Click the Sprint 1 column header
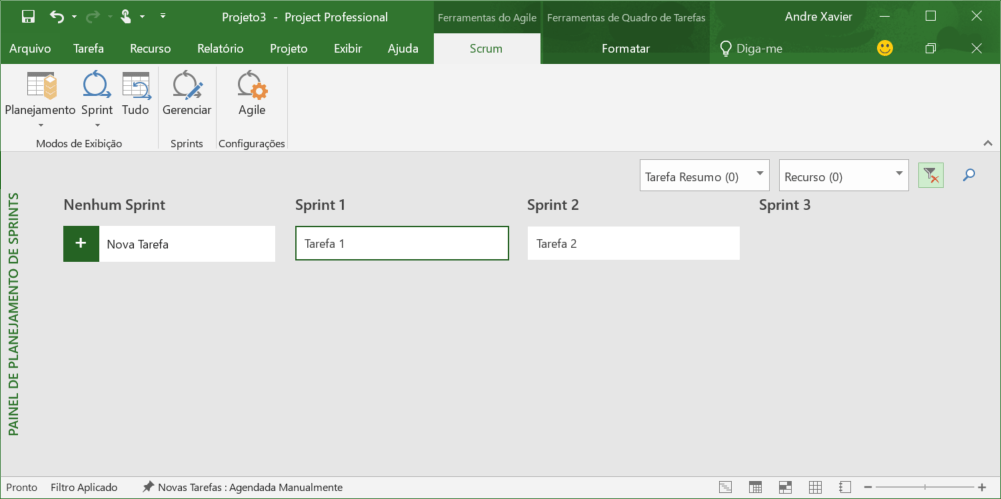The image size is (1001, 499). click(321, 205)
